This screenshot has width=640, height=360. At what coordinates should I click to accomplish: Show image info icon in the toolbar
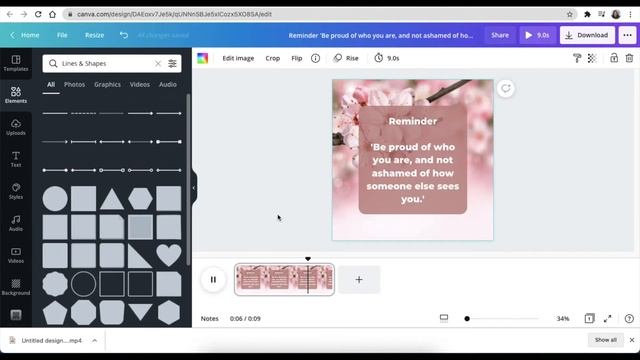pyautogui.click(x=316, y=58)
